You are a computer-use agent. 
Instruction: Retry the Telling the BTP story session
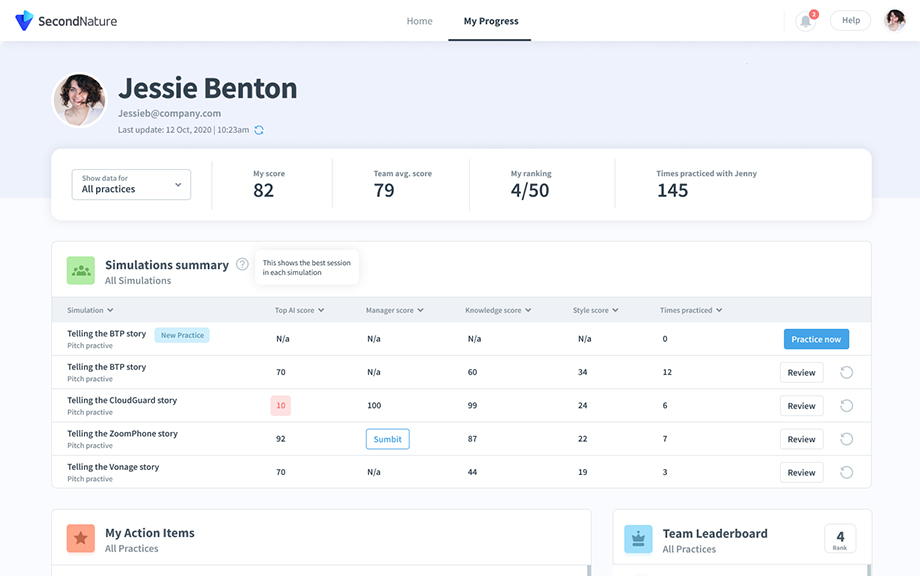point(845,372)
